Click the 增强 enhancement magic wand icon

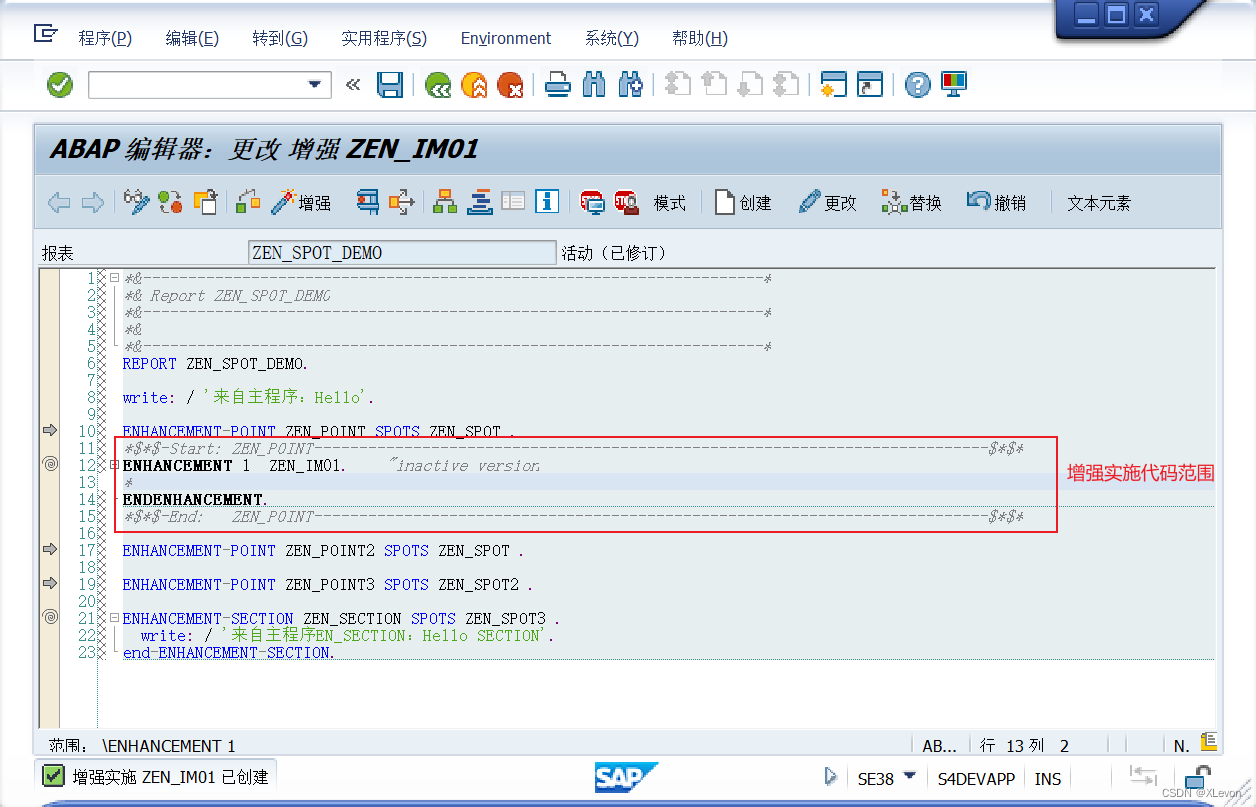coord(299,201)
